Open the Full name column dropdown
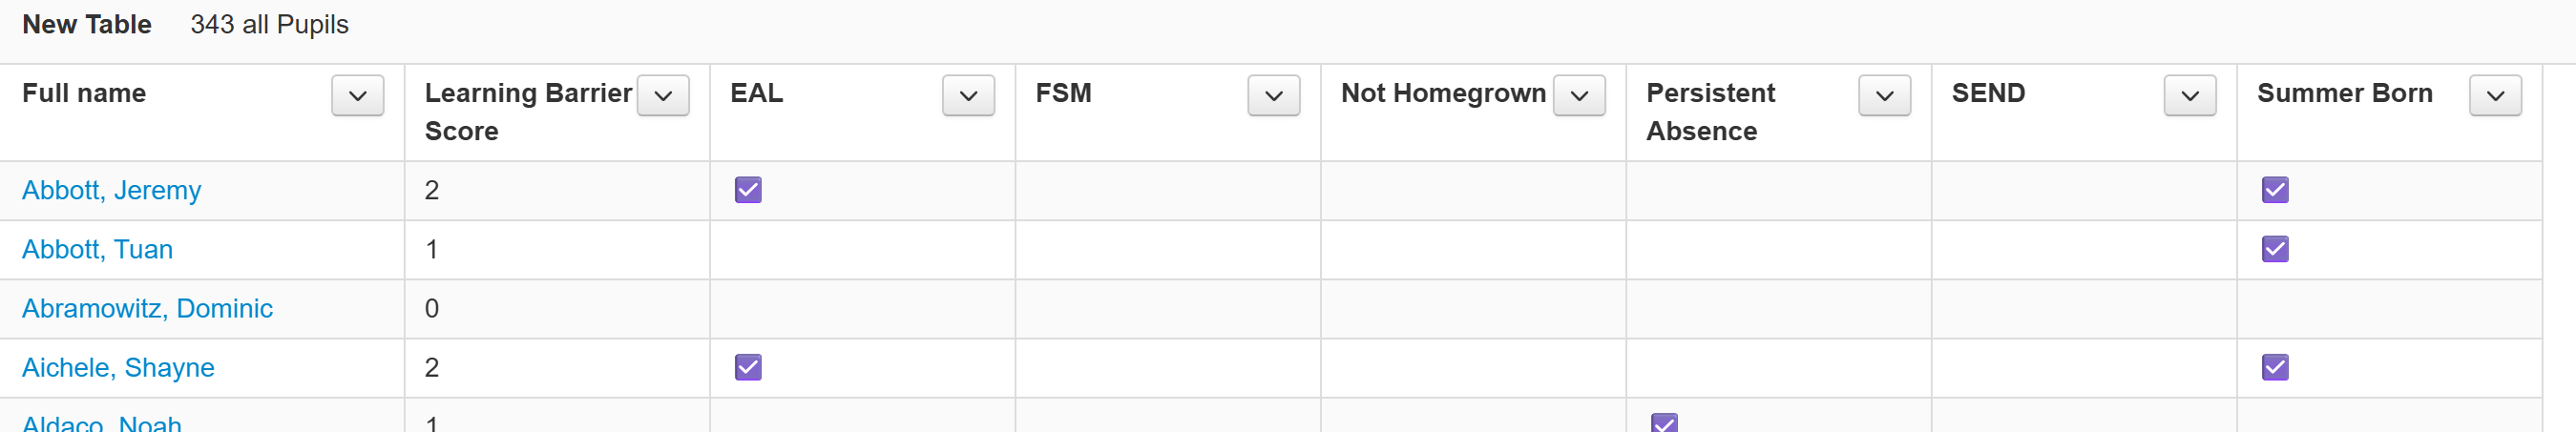 [x=357, y=96]
